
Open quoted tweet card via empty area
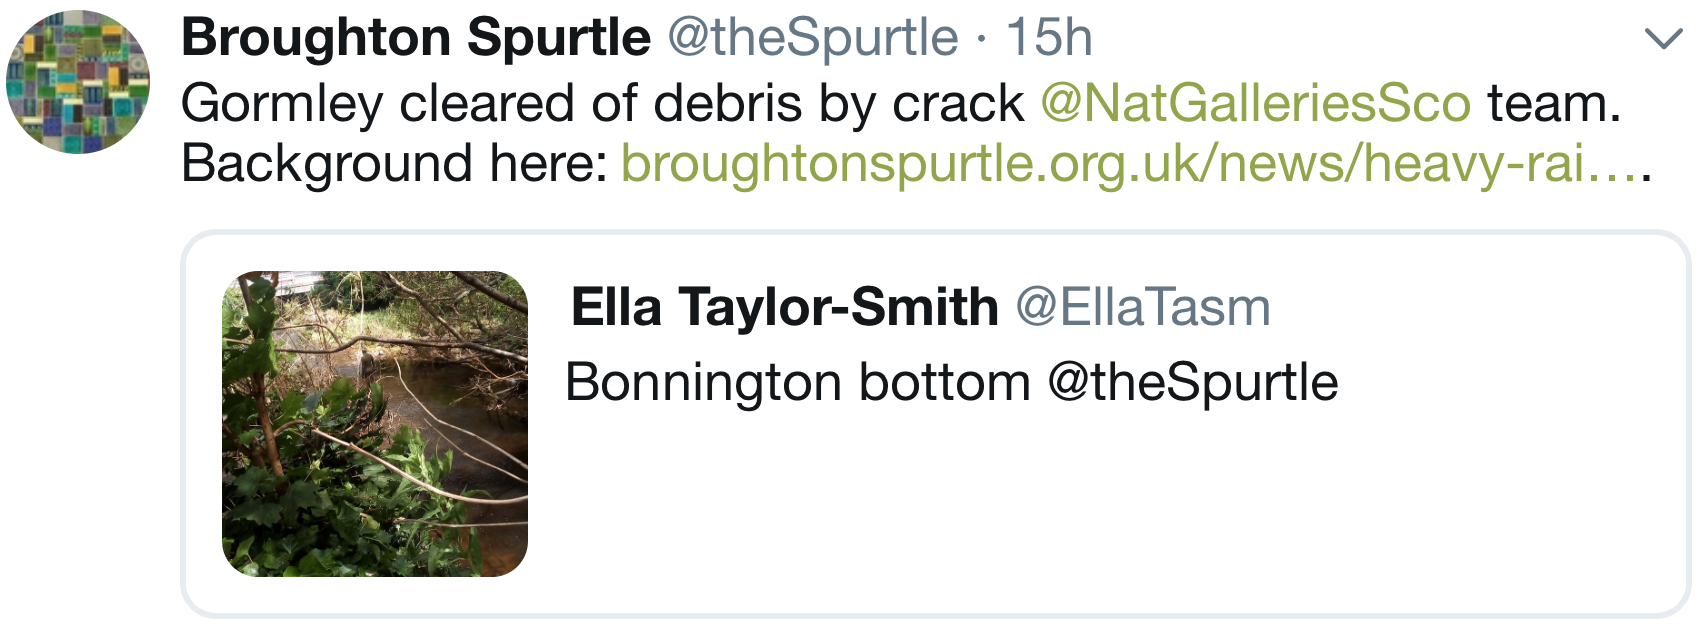click(x=1100, y=510)
